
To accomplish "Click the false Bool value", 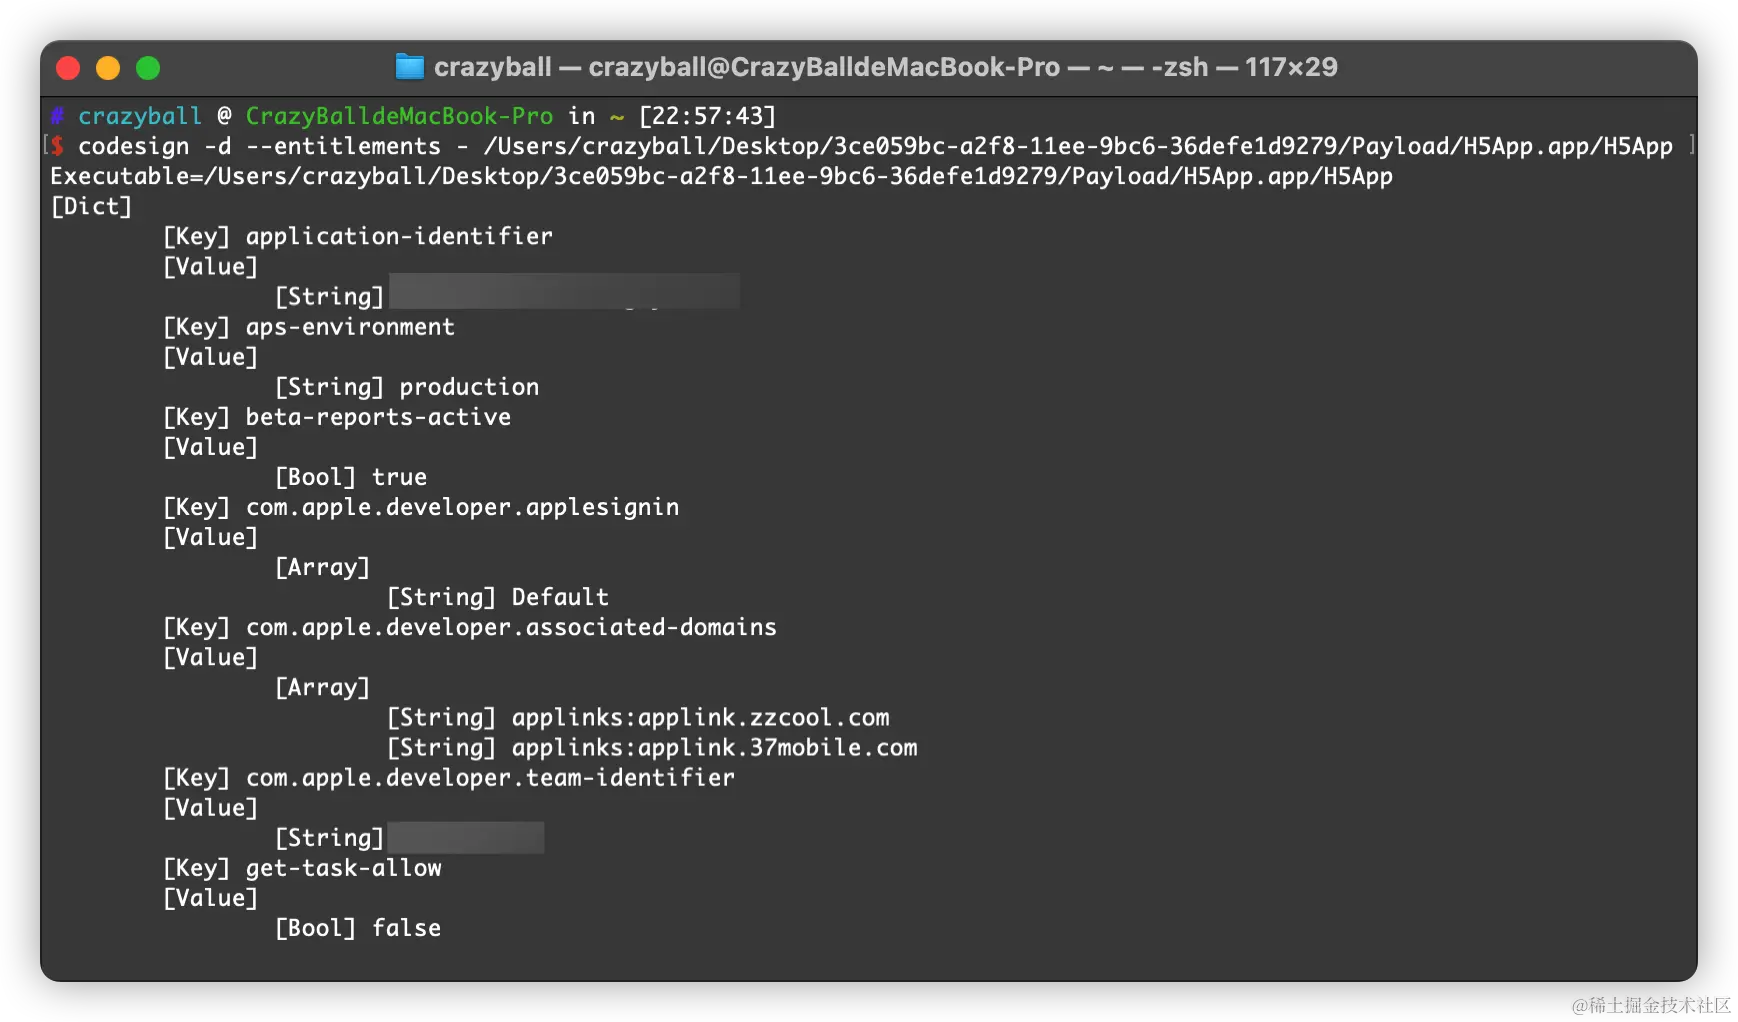I will coord(406,928).
